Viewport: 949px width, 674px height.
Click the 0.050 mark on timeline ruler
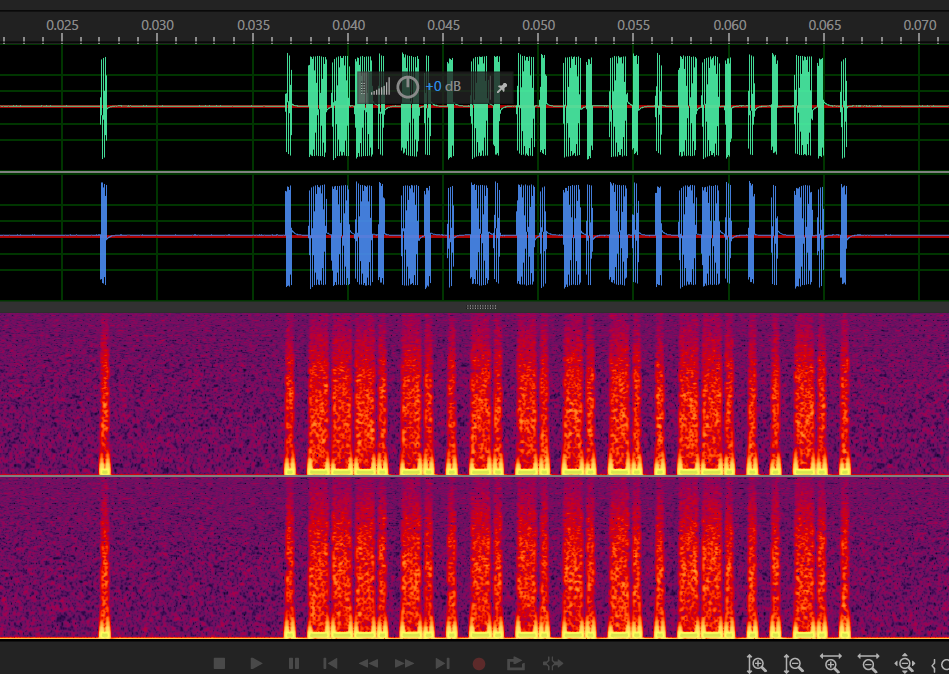click(538, 24)
